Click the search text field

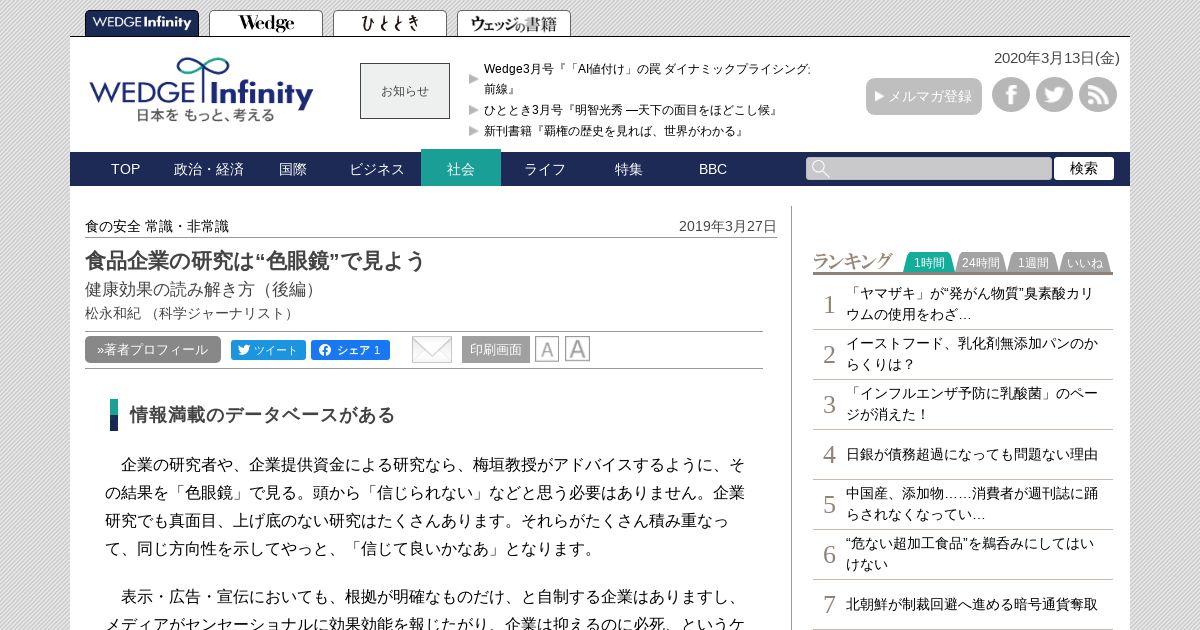[929, 169]
